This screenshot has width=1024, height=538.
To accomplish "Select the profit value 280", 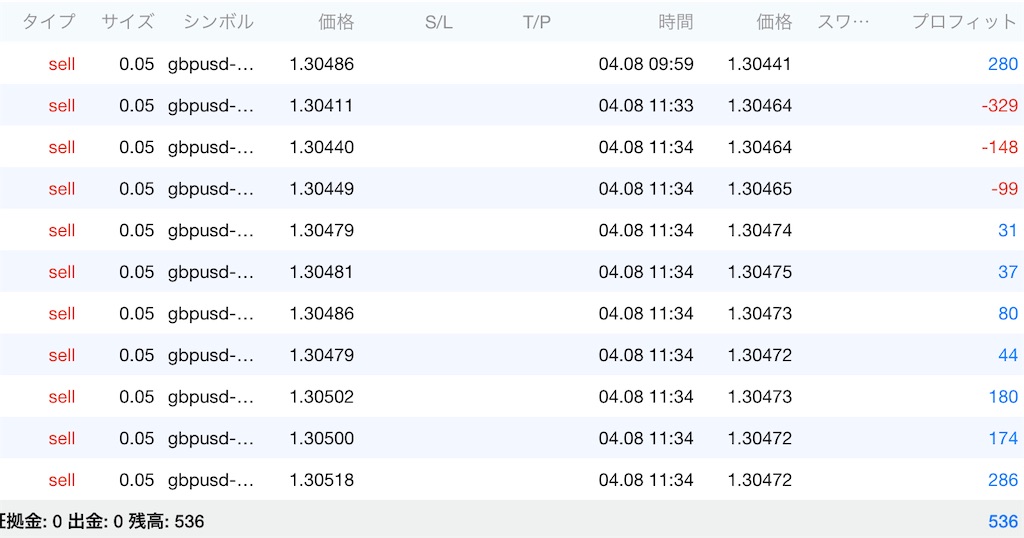I will tap(1002, 64).
